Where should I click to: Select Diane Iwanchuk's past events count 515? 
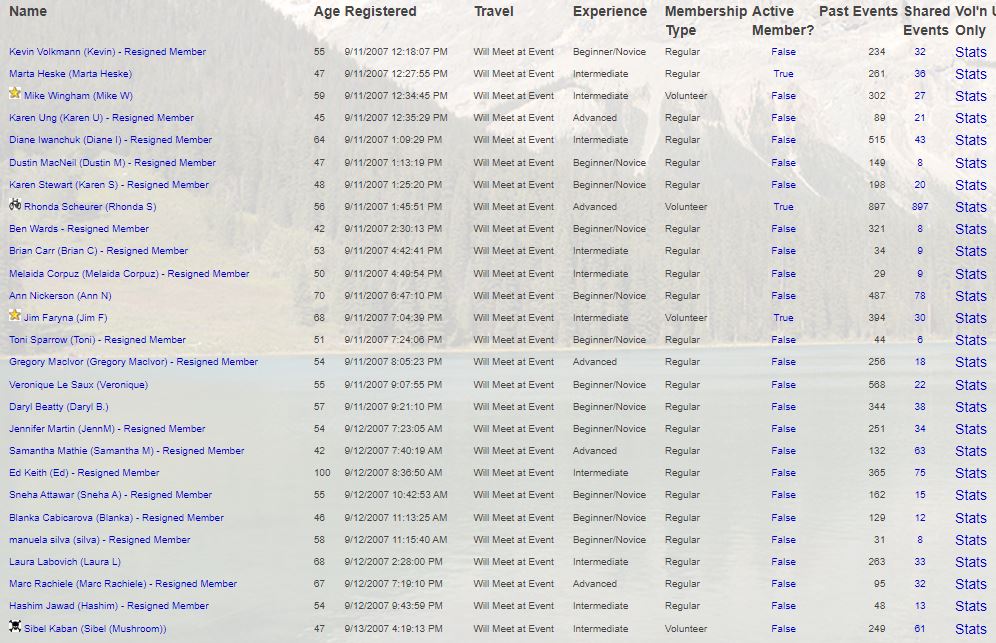click(x=877, y=140)
